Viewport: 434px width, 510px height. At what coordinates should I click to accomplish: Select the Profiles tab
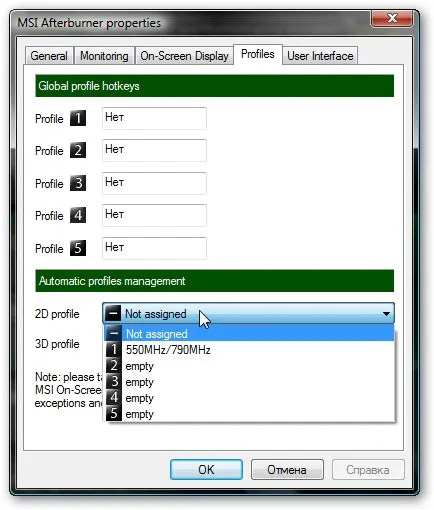(258, 54)
